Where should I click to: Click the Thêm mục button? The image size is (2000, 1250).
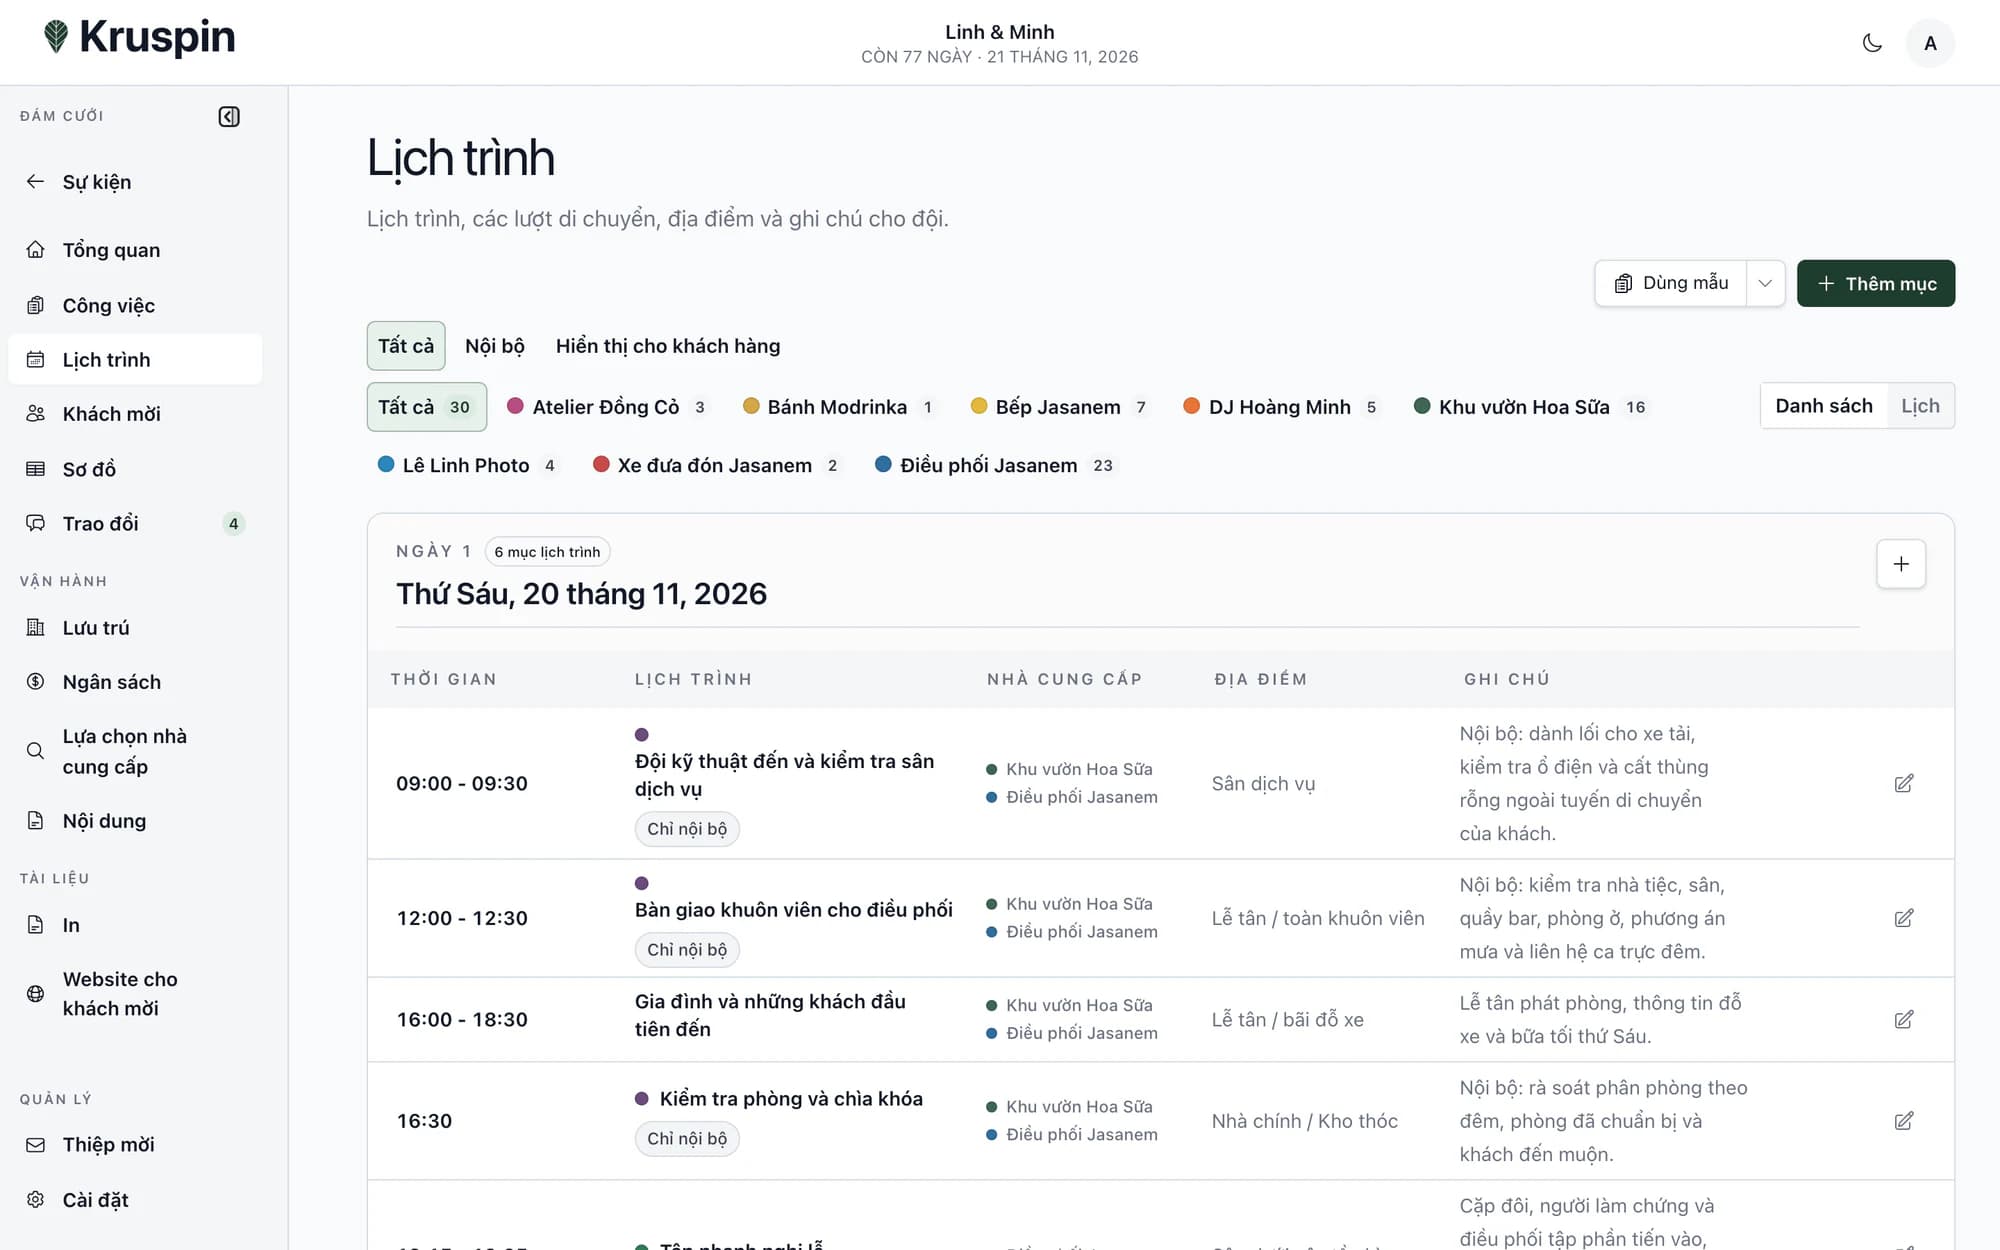pyautogui.click(x=1876, y=284)
